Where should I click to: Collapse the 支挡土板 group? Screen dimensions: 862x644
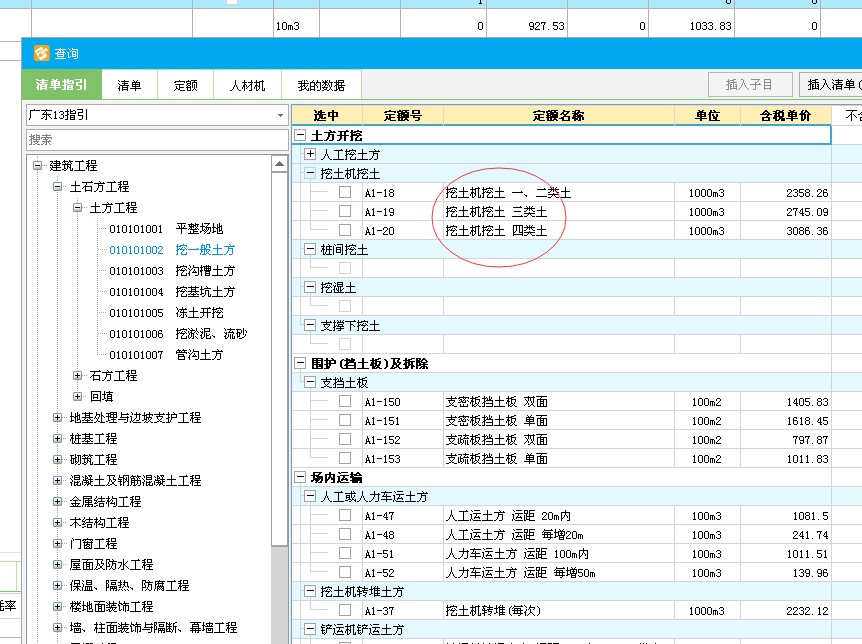tap(310, 382)
